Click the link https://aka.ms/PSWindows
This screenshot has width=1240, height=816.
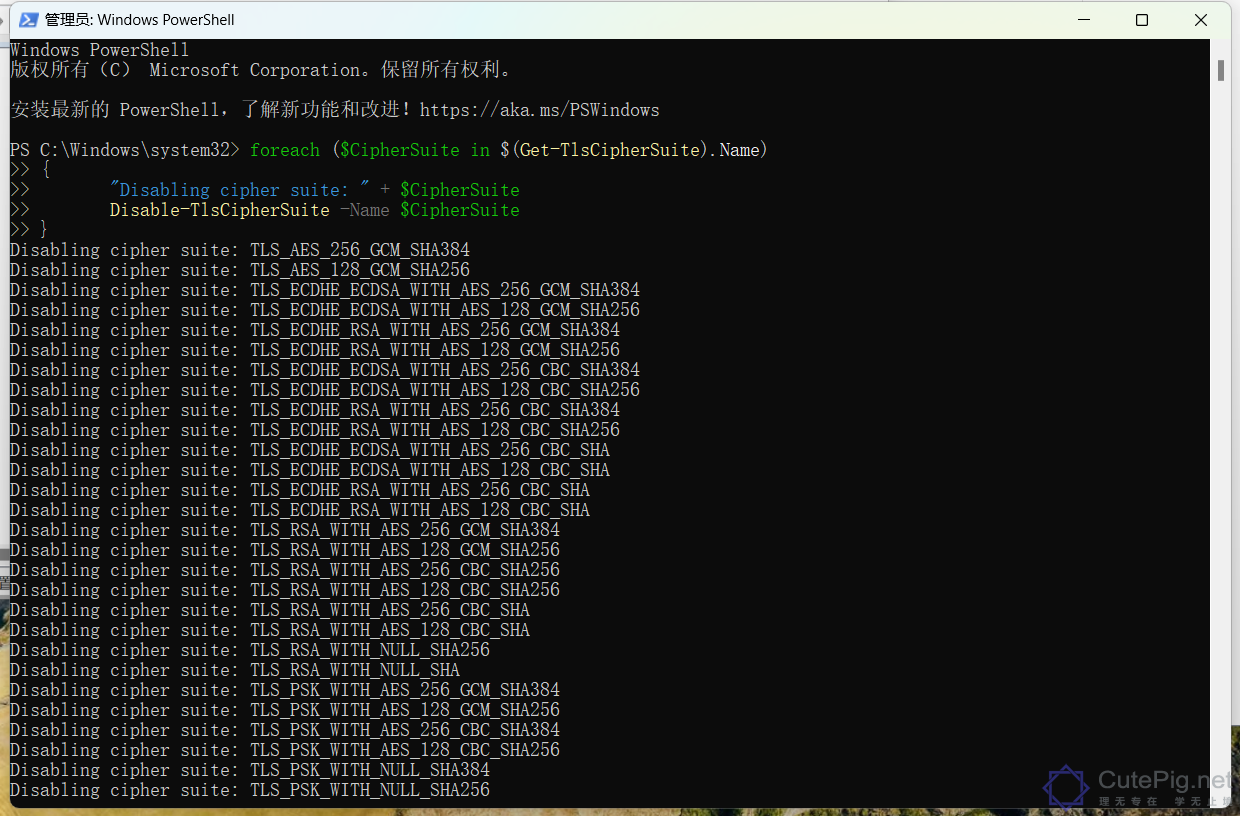(541, 110)
